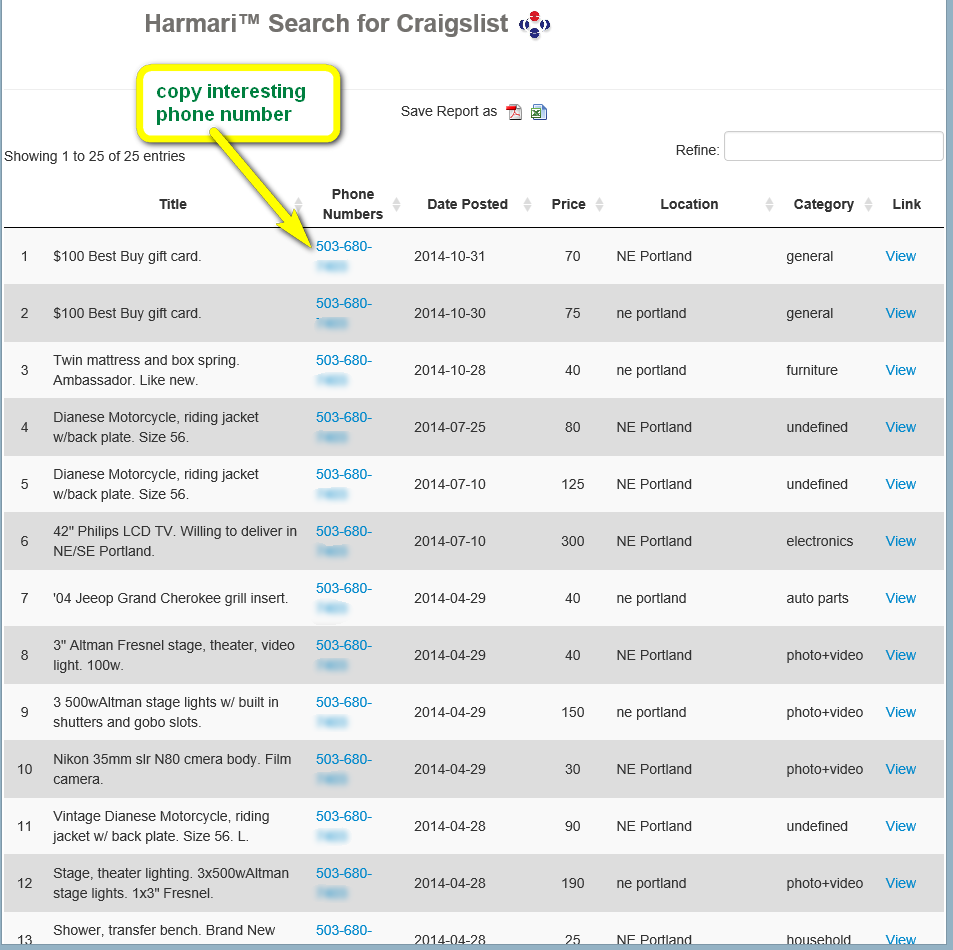Select the date "2014-10-31"
Viewport: 953px width, 950px height.
450,256
